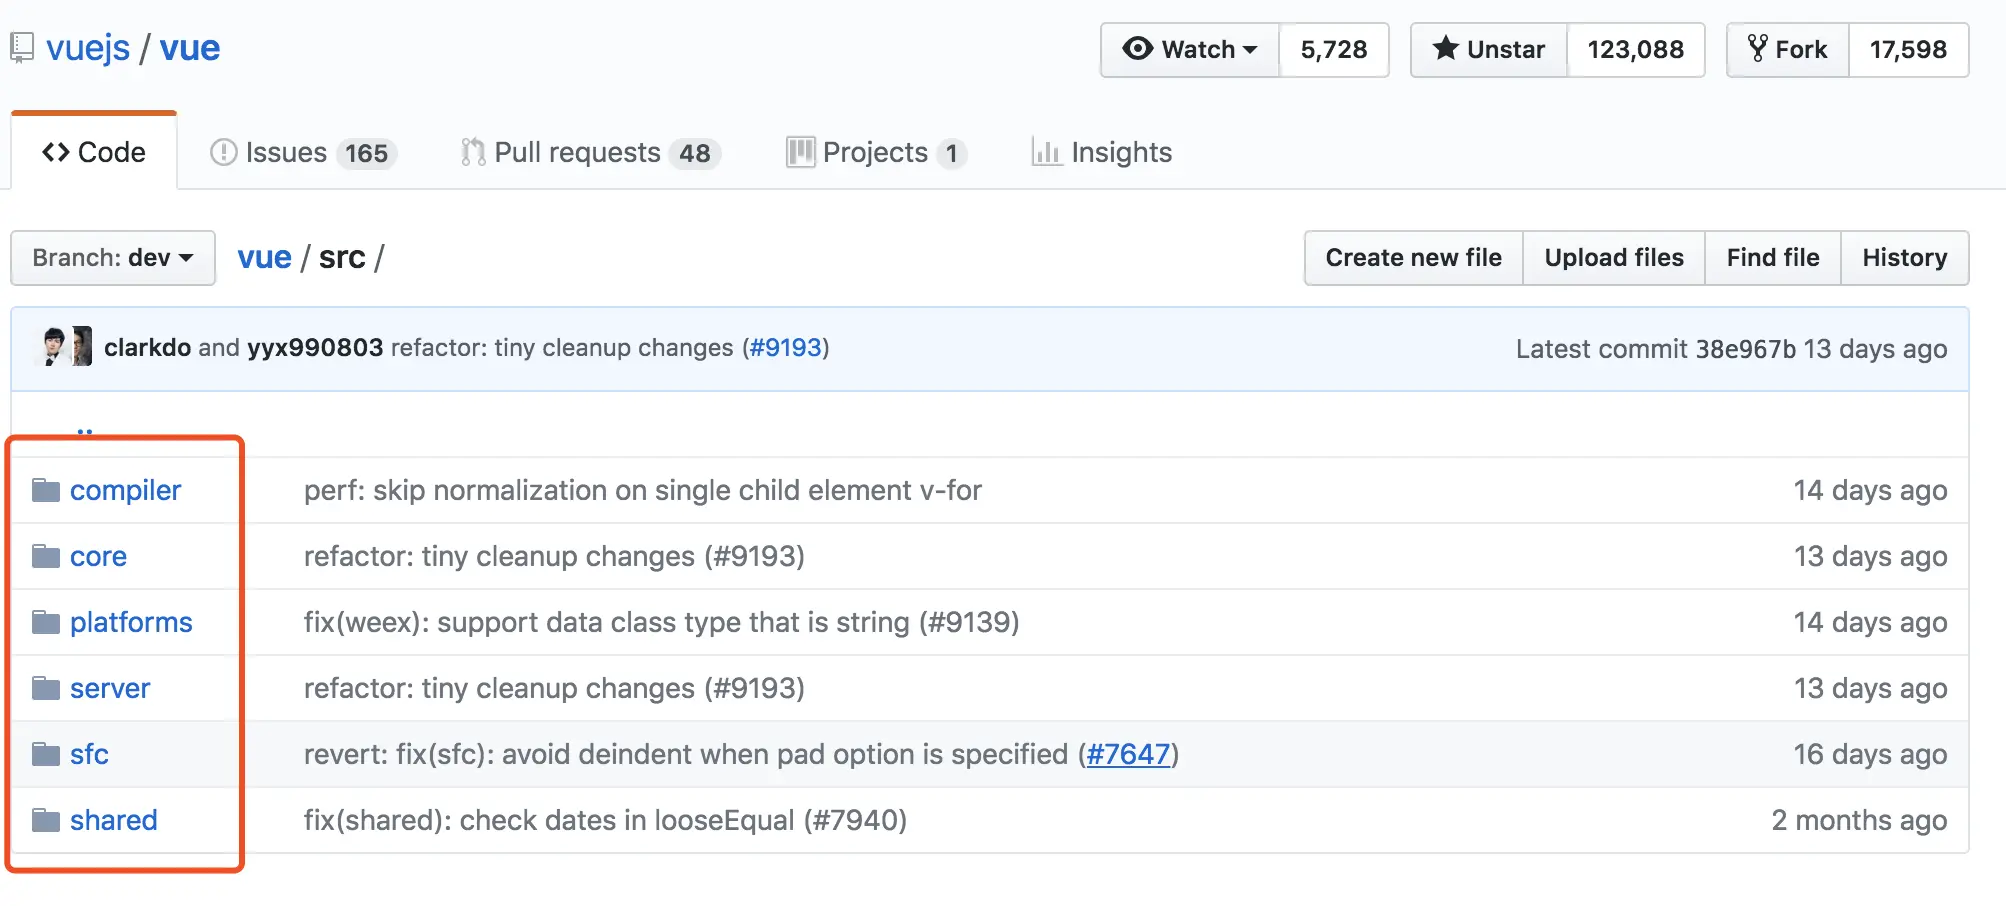2006x906 pixels.
Task: Click the server folder icon
Action: coord(46,688)
